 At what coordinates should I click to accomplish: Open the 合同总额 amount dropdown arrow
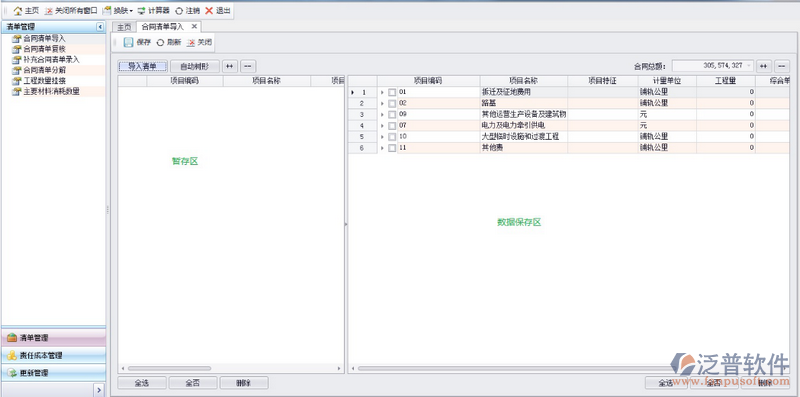(748, 66)
